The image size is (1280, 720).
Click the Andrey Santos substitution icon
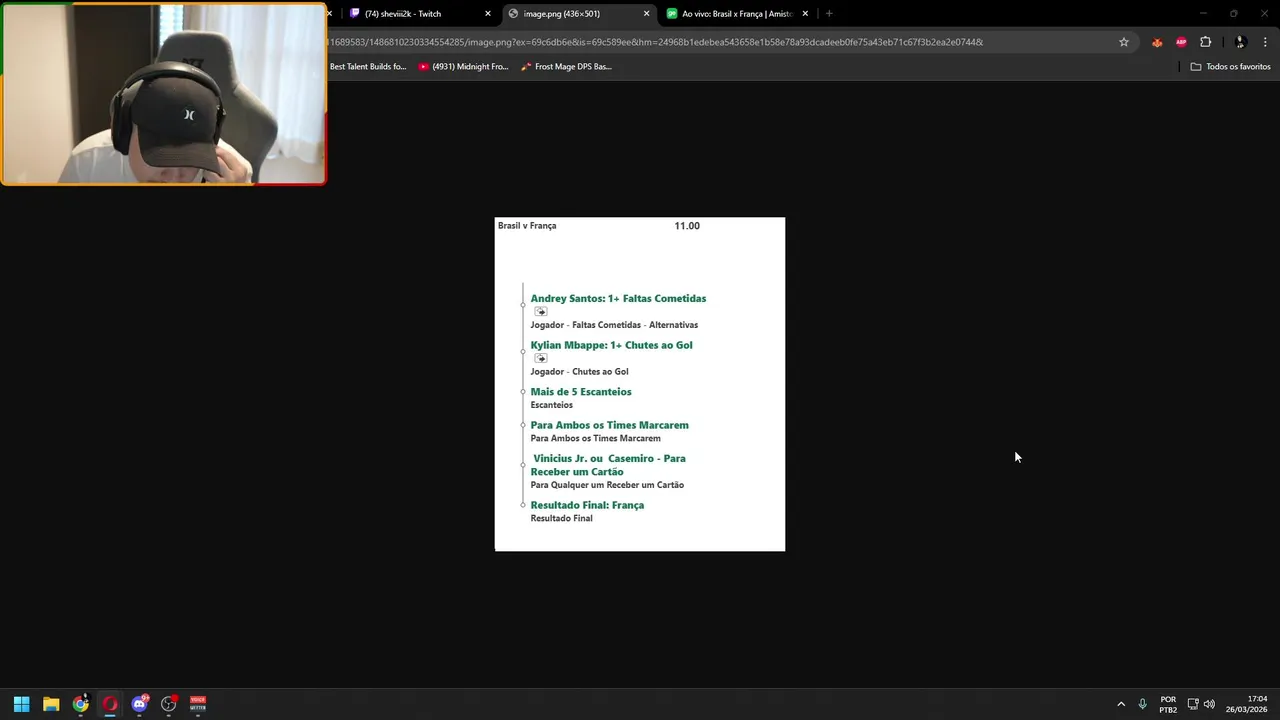pos(541,312)
